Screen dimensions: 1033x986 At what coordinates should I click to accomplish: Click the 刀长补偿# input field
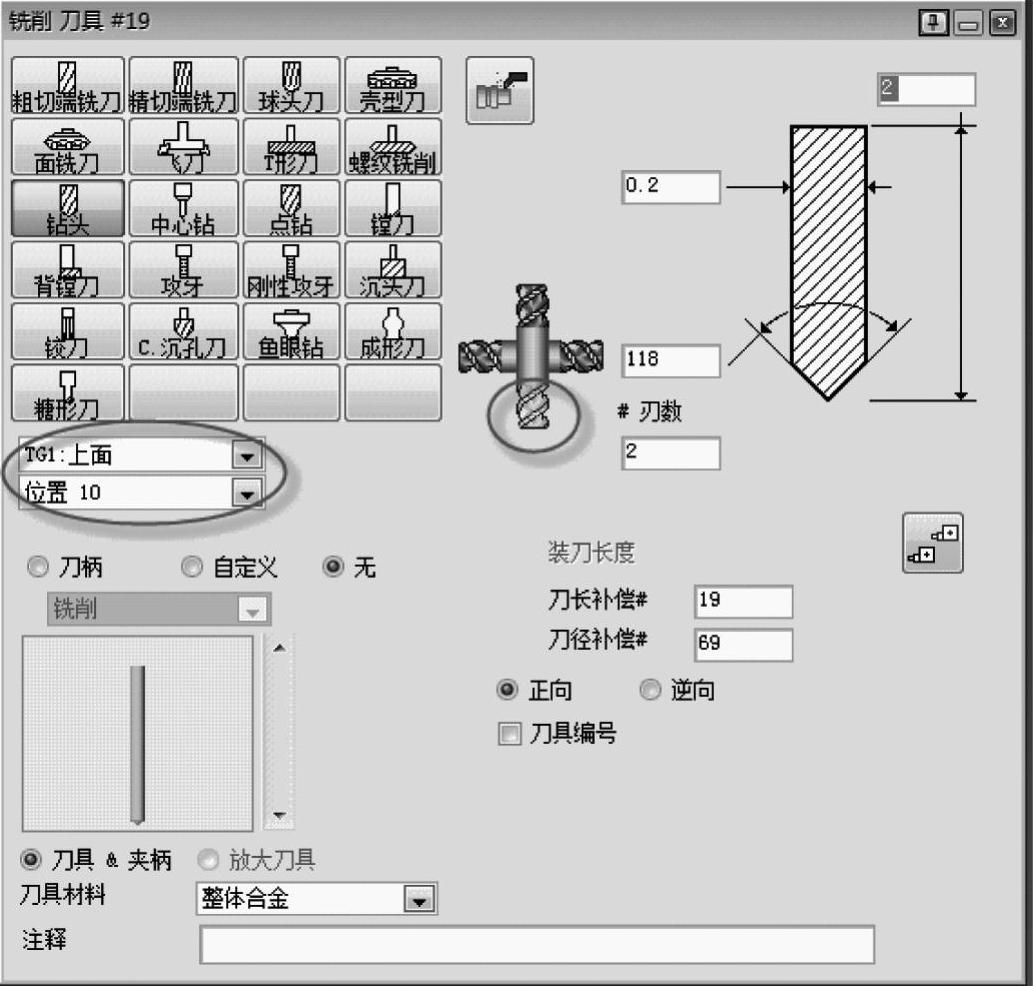point(742,602)
